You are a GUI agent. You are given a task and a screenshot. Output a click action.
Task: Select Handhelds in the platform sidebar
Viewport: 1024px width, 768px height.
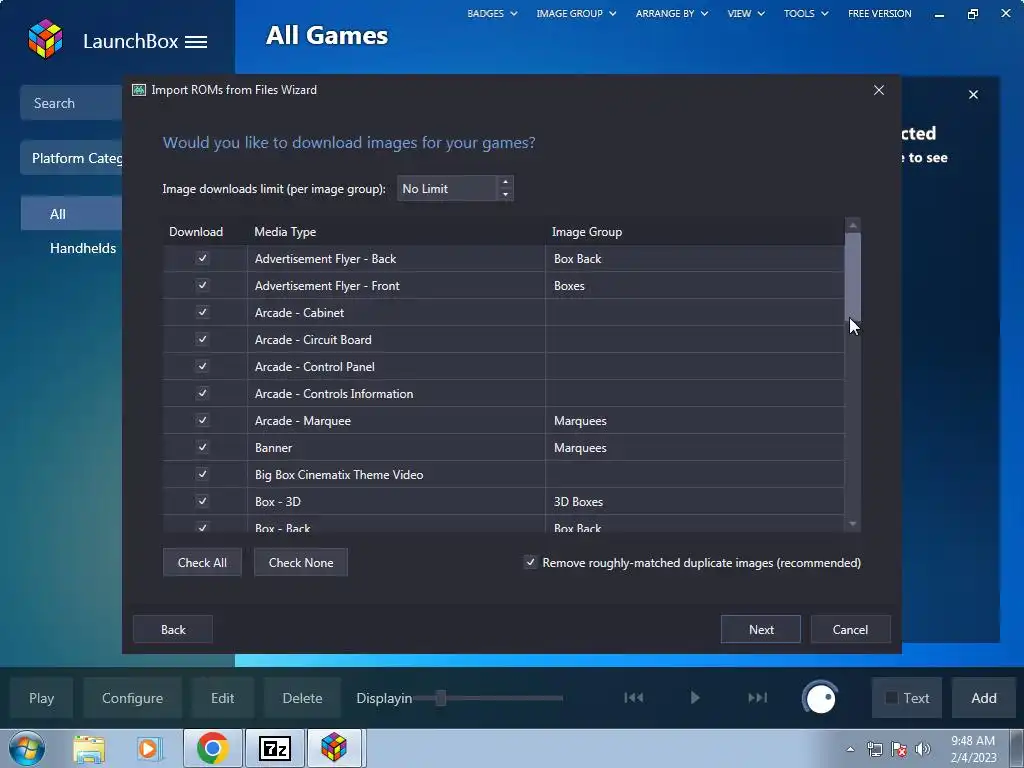[x=83, y=248]
